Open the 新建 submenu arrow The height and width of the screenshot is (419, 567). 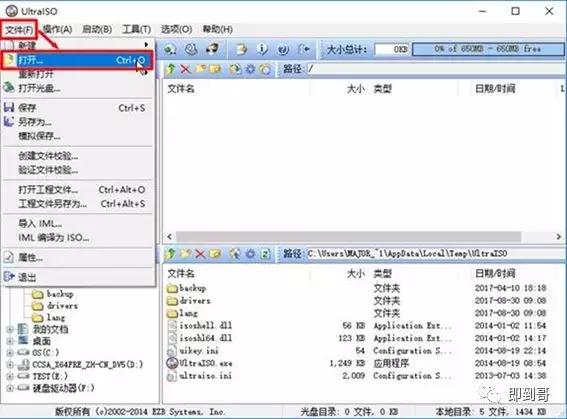pos(146,44)
